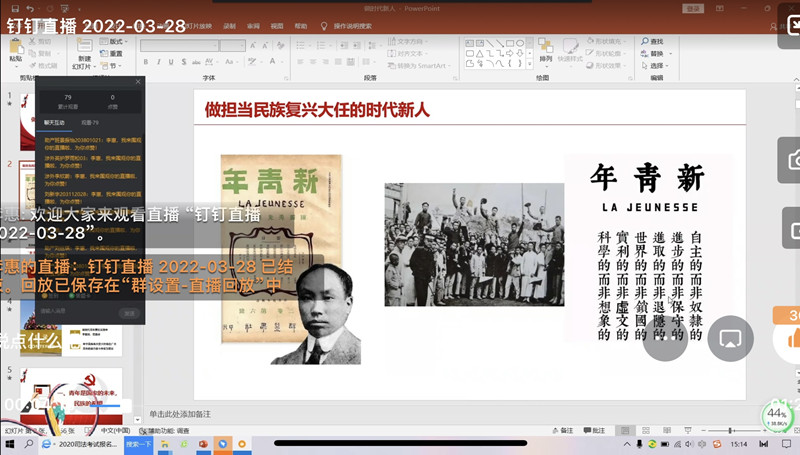
Task: Decrease font size with smaller A icon
Action: pyautogui.click(x=265, y=46)
